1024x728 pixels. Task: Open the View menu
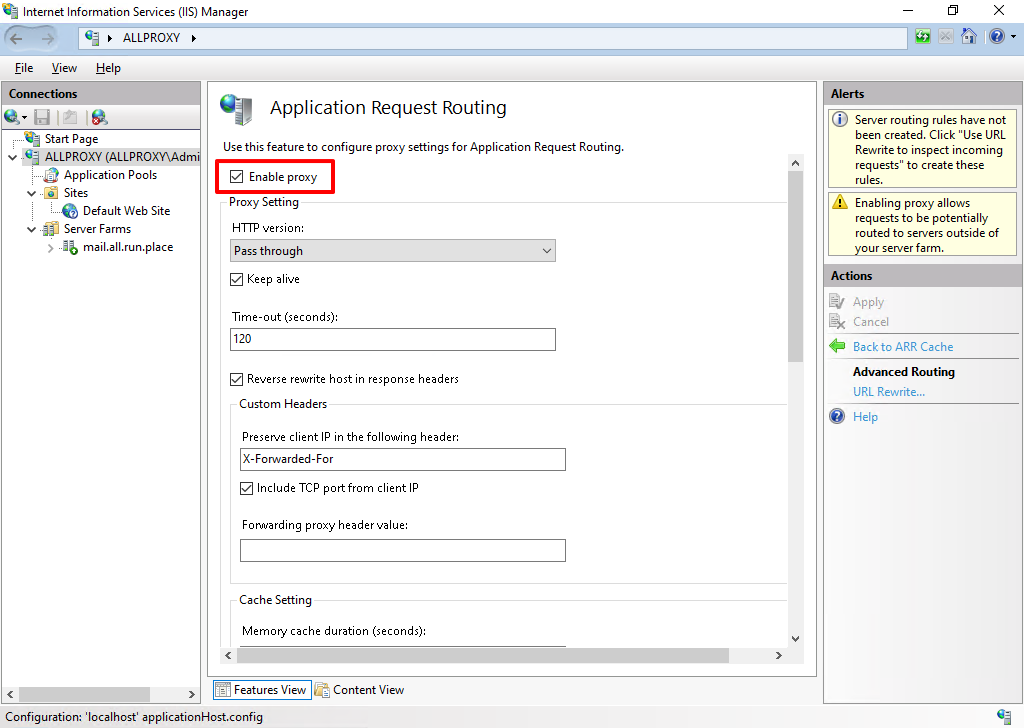(x=64, y=68)
